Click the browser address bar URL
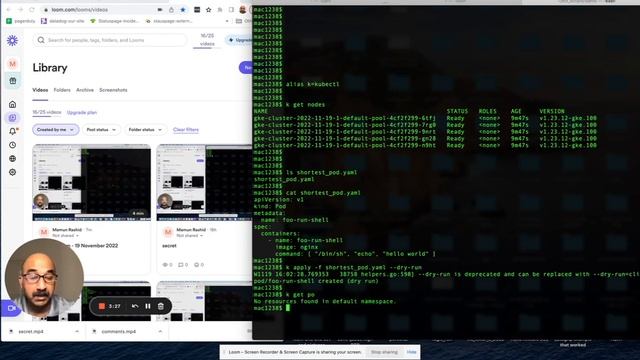640x360 pixels. (x=80, y=9)
